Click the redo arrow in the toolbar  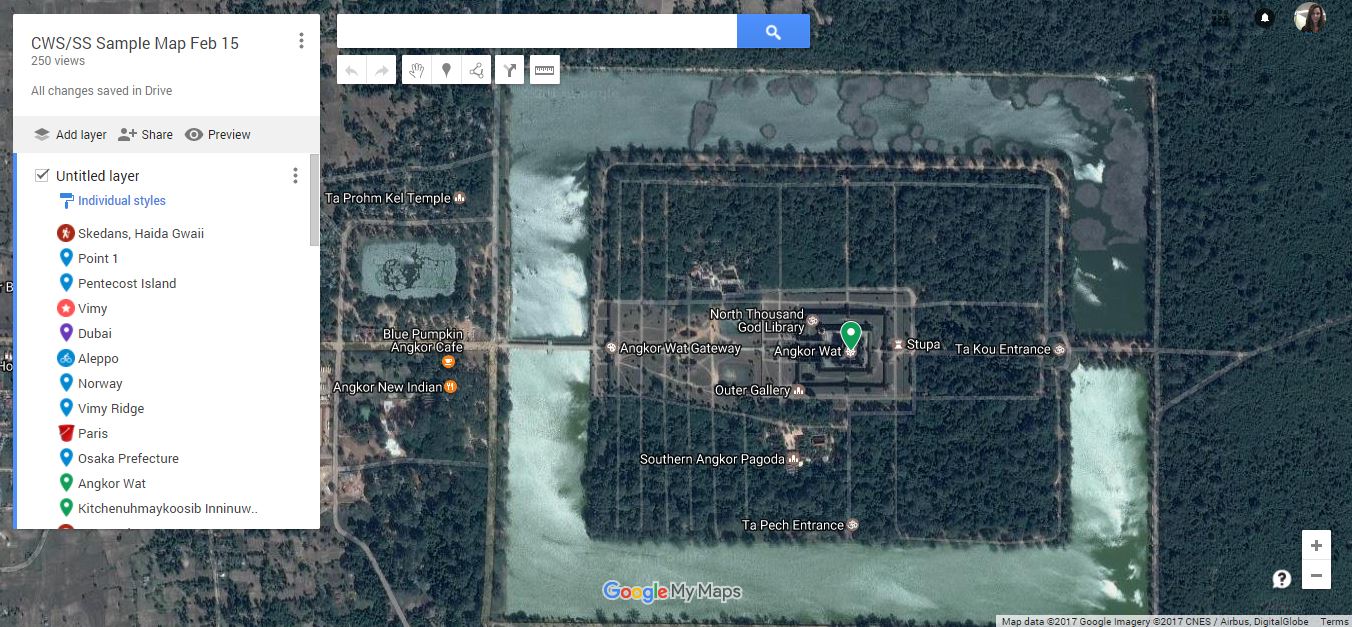[381, 70]
